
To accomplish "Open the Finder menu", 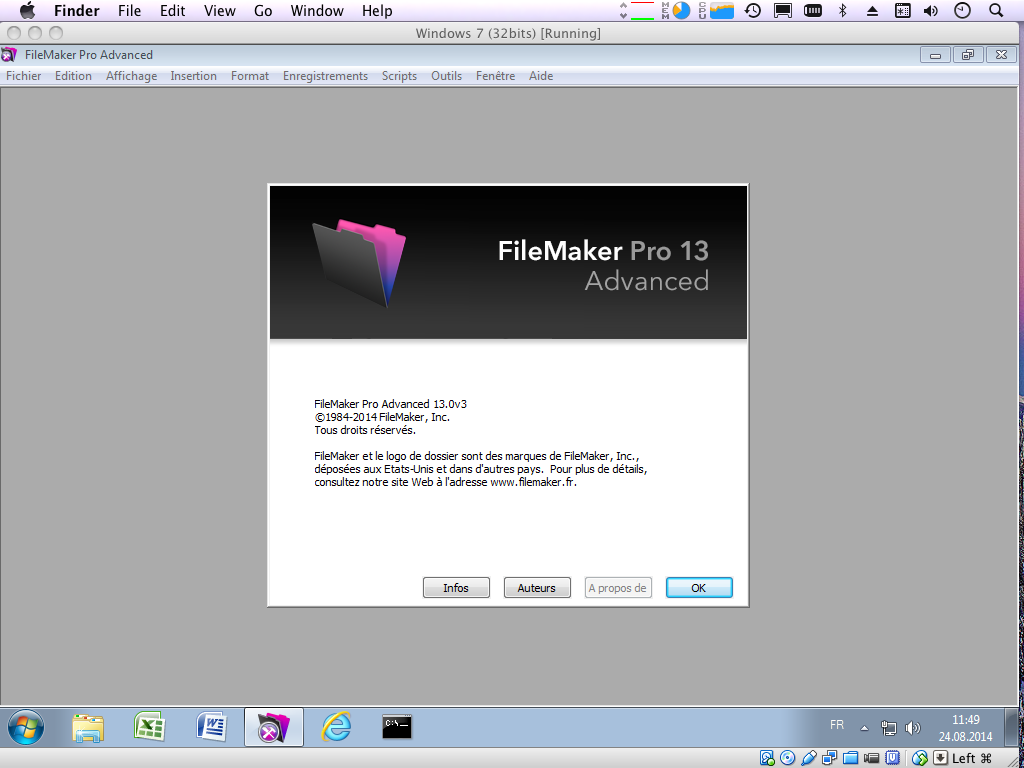I will click(76, 10).
